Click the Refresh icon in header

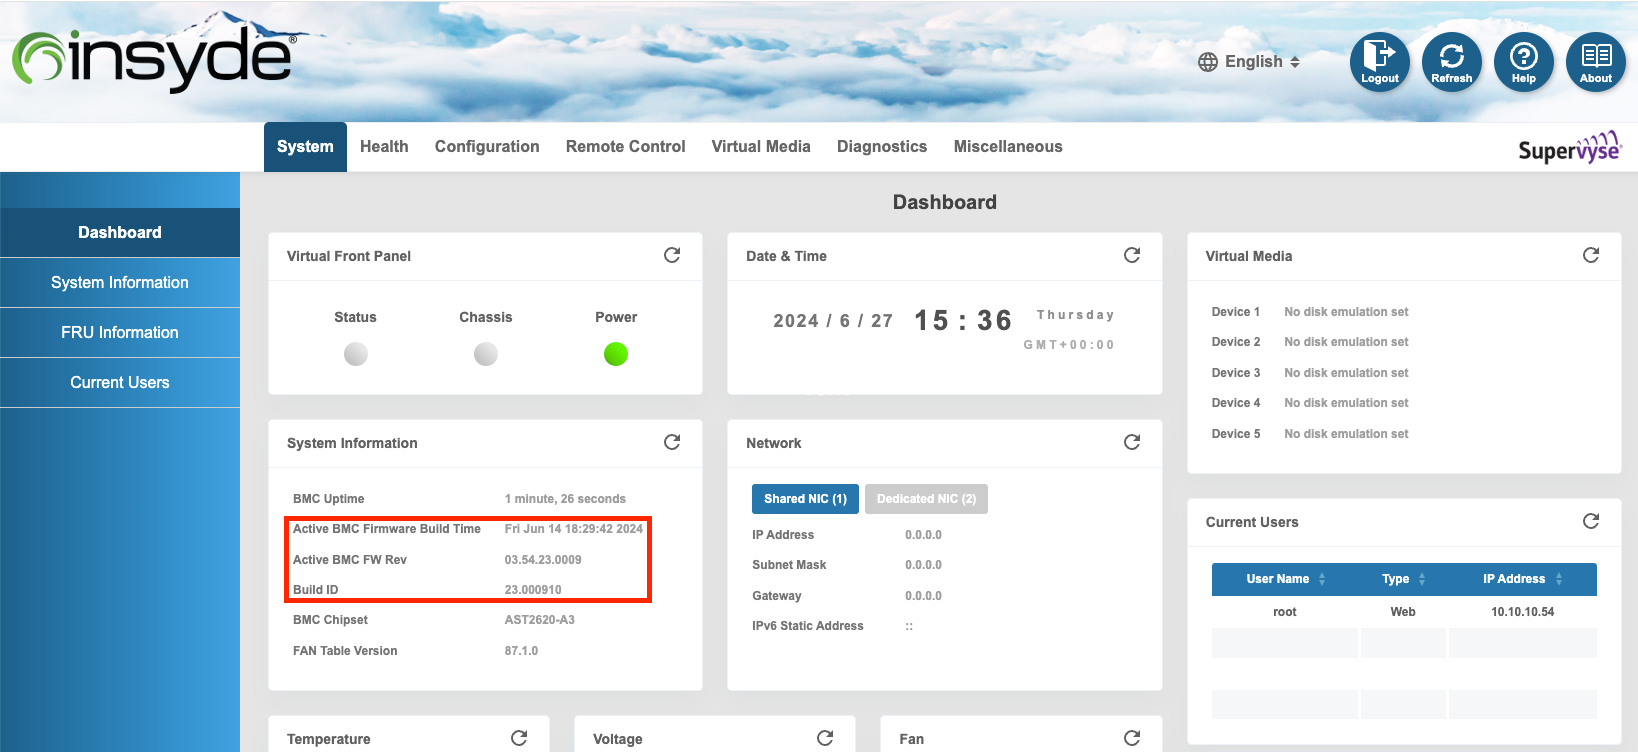pyautogui.click(x=1451, y=62)
